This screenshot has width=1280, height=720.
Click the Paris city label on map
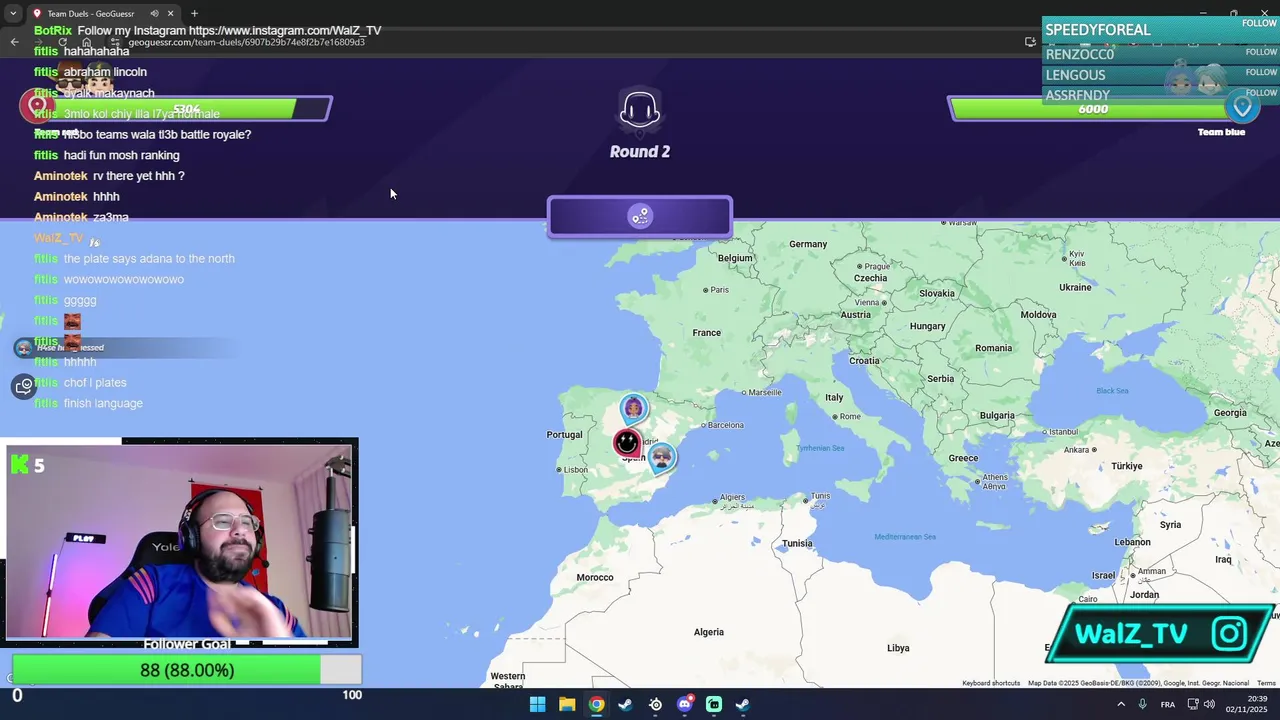click(x=719, y=290)
